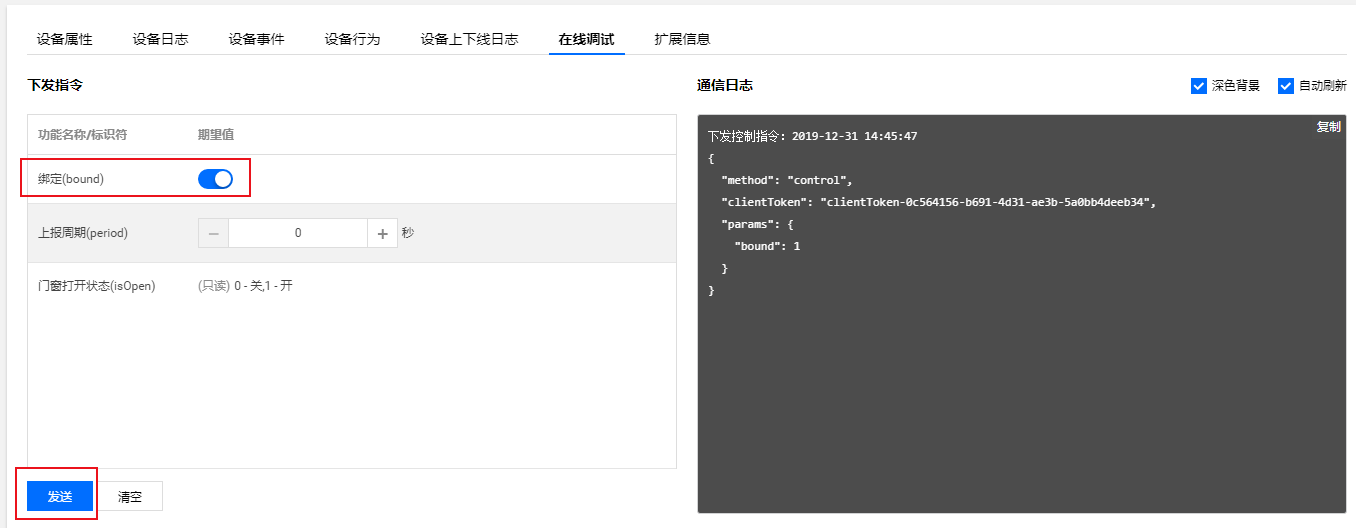Click the 下发控制指令 timestamp line in log
This screenshot has height=528, width=1356.
812,136
